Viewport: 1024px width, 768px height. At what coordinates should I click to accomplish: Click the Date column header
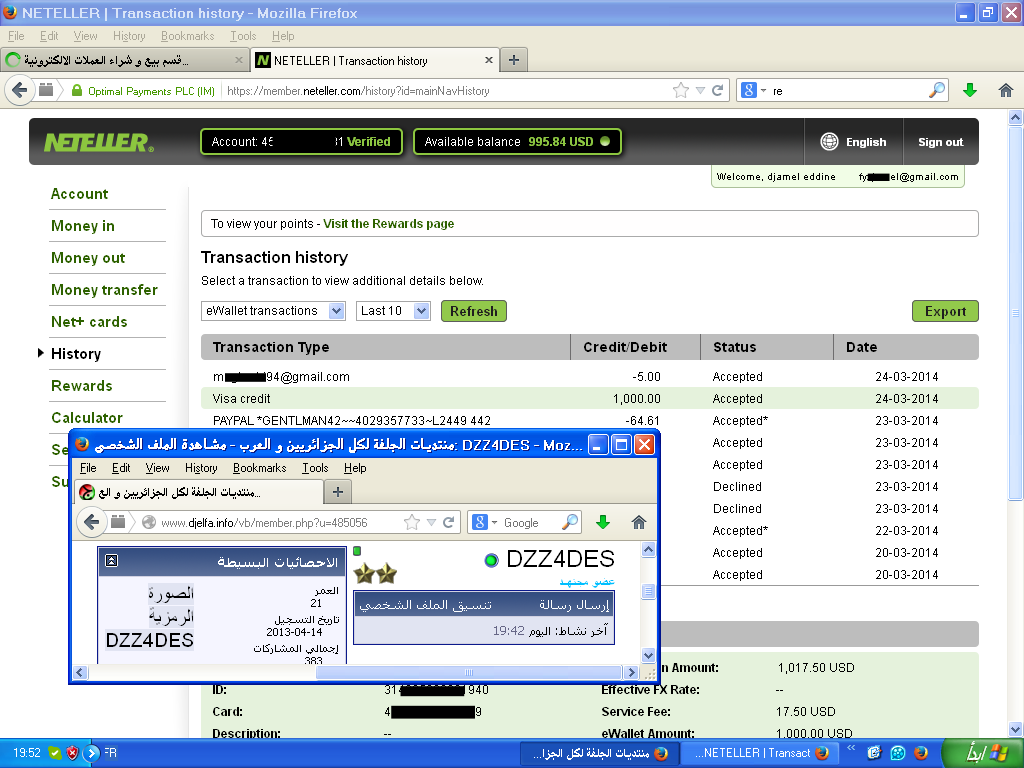(x=906, y=347)
